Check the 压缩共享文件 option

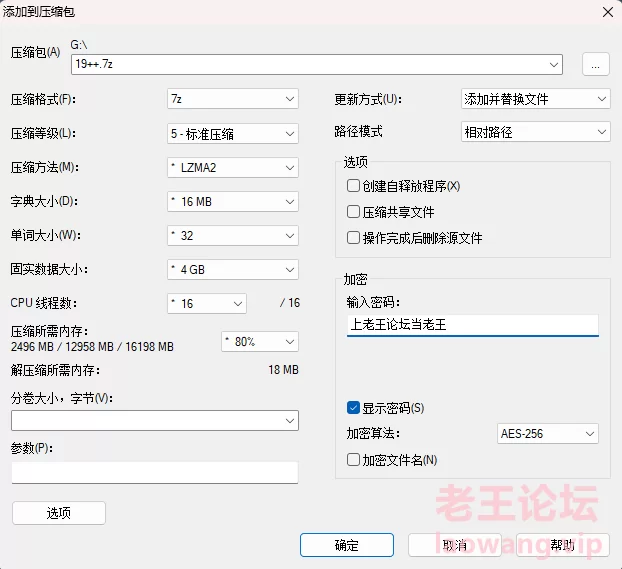[x=353, y=212]
